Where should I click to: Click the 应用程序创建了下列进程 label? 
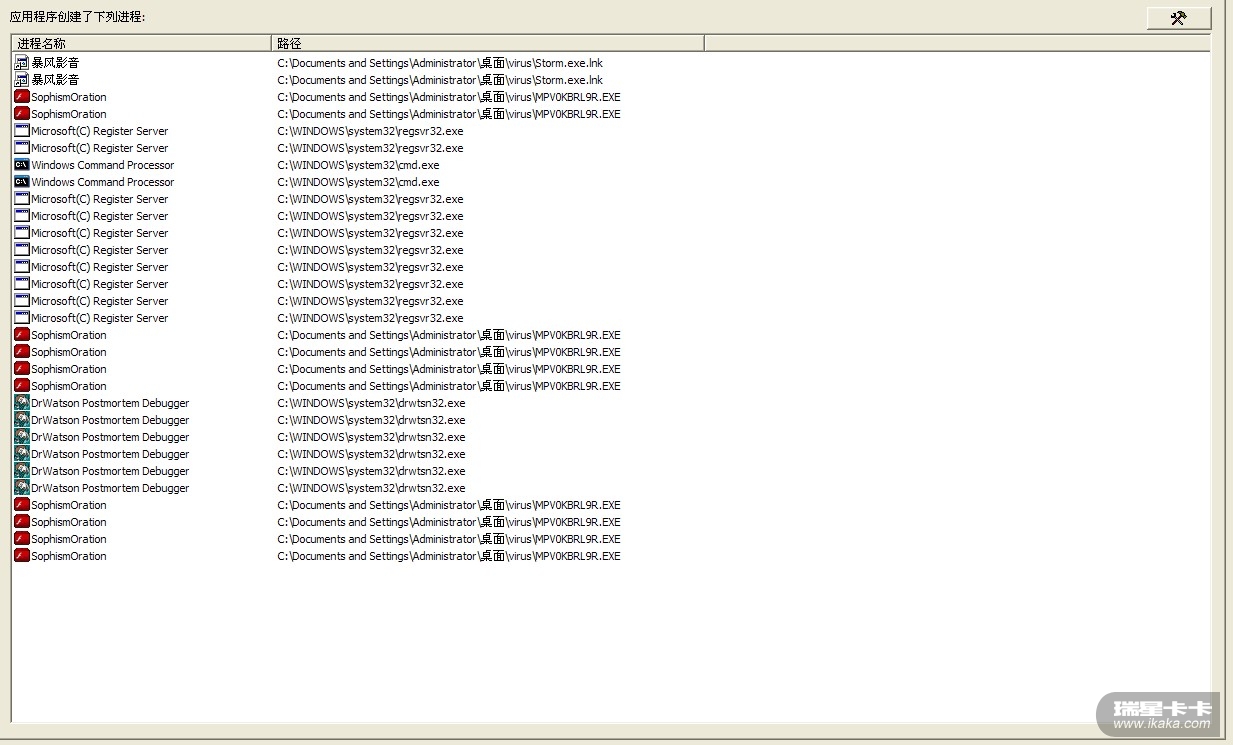78,17
